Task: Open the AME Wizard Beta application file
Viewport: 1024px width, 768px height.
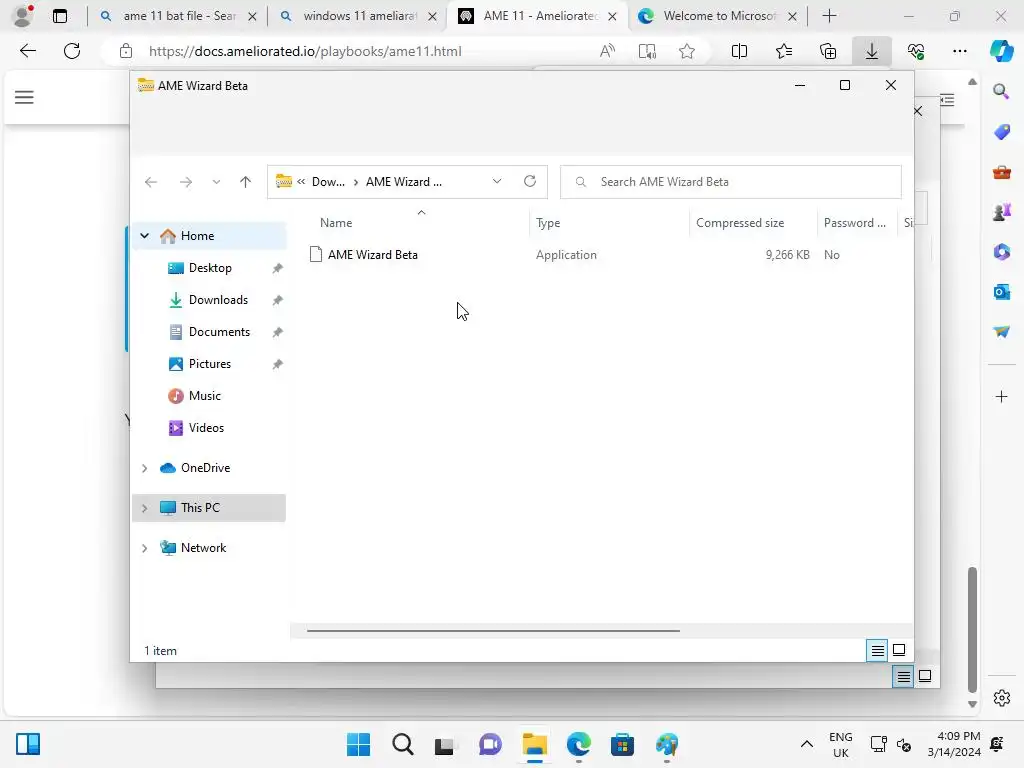Action: pyautogui.click(x=372, y=255)
